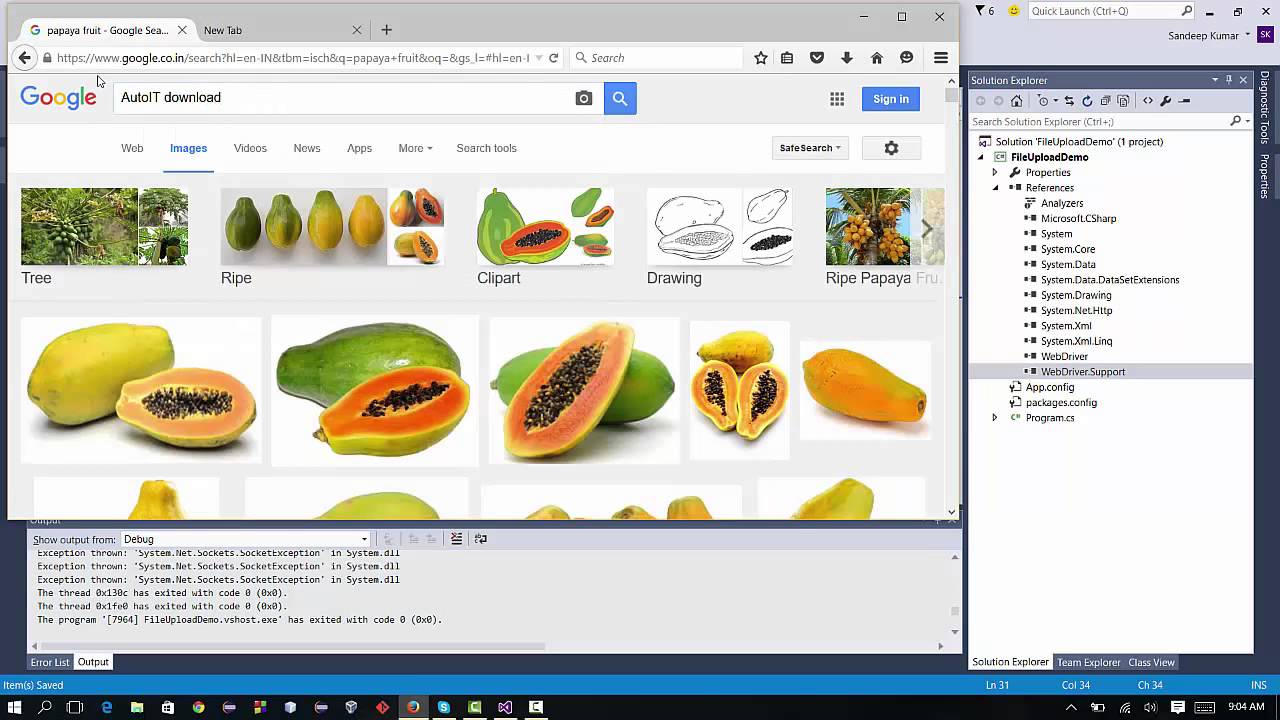This screenshot has width=1280, height=720.
Task: Click the Clear All icon in Output toolbar
Action: [x=456, y=539]
